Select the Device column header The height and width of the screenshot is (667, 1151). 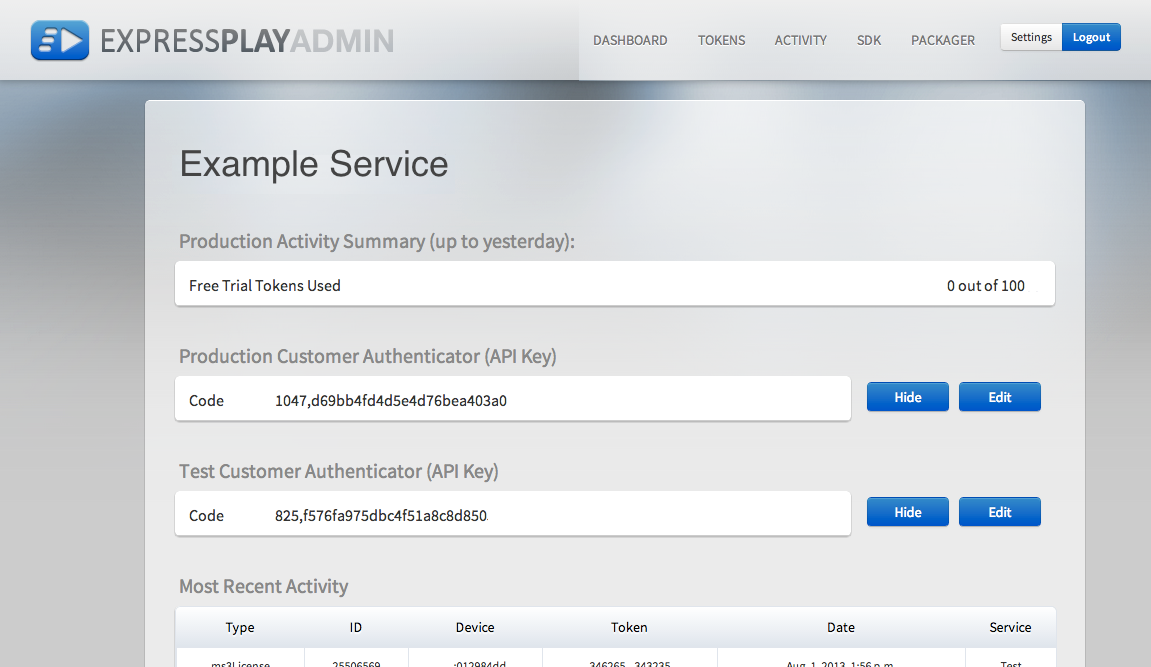click(x=475, y=627)
